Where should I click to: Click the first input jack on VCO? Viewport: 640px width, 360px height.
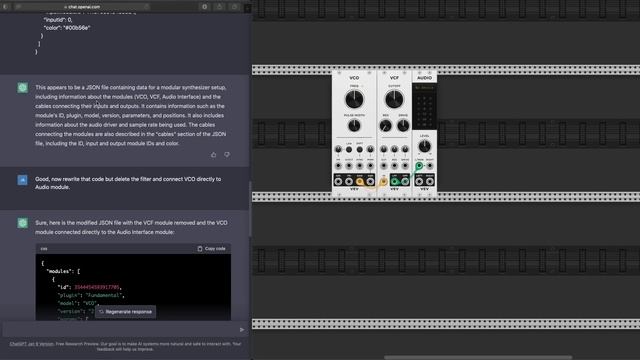pos(338,166)
